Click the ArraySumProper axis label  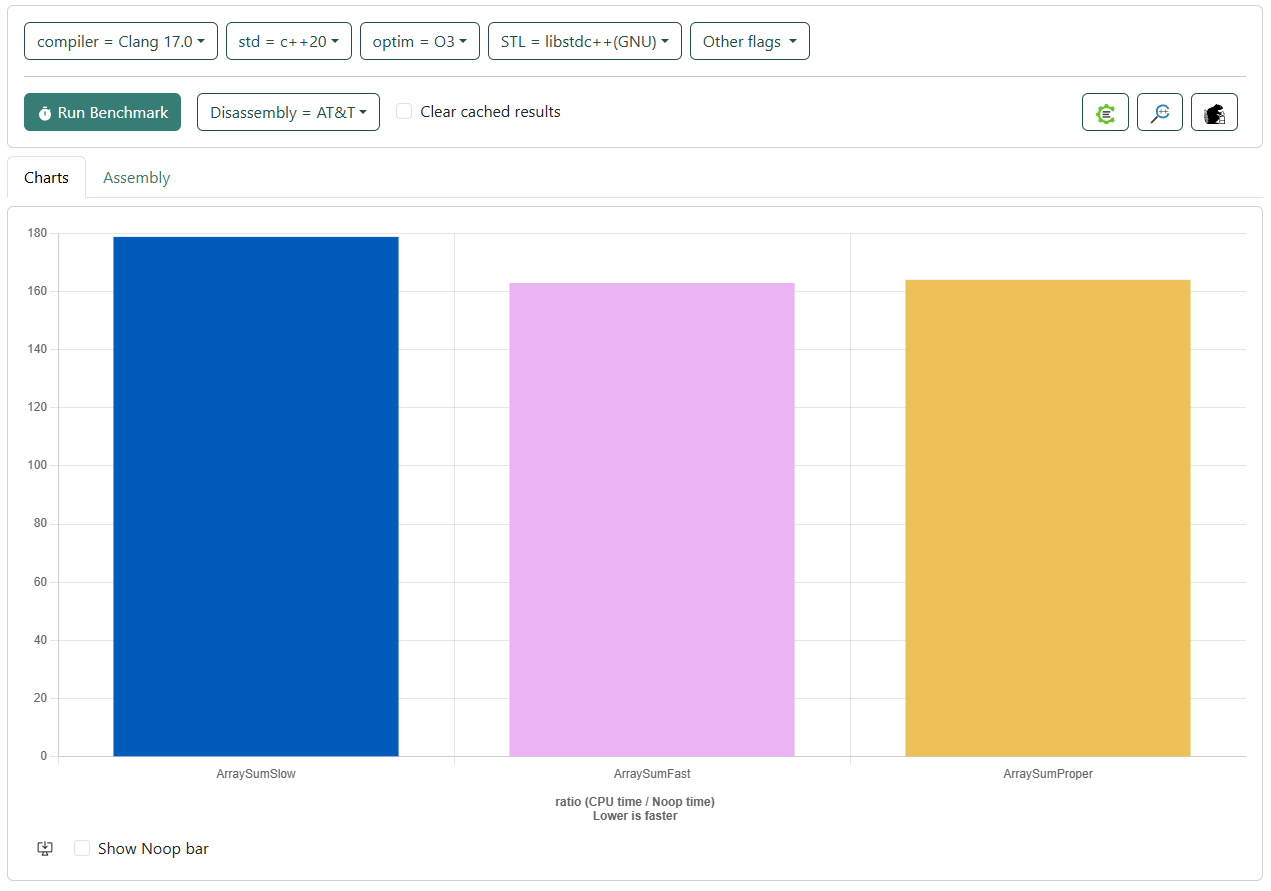click(1048, 774)
